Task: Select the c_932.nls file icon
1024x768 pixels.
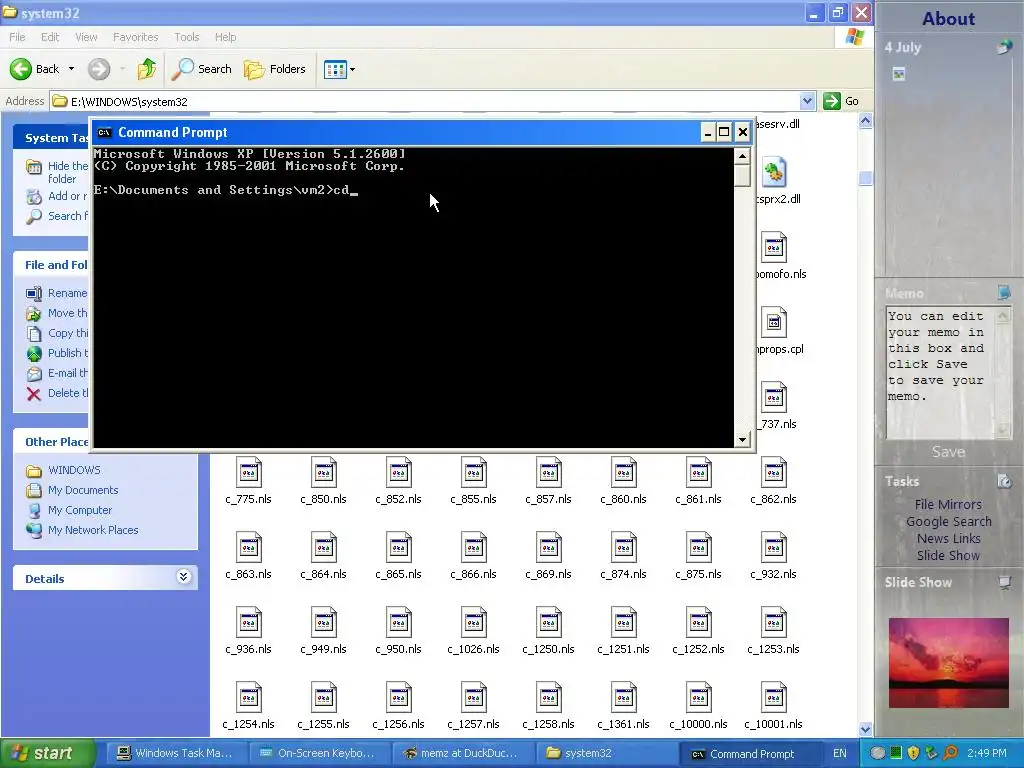Action: [x=774, y=547]
